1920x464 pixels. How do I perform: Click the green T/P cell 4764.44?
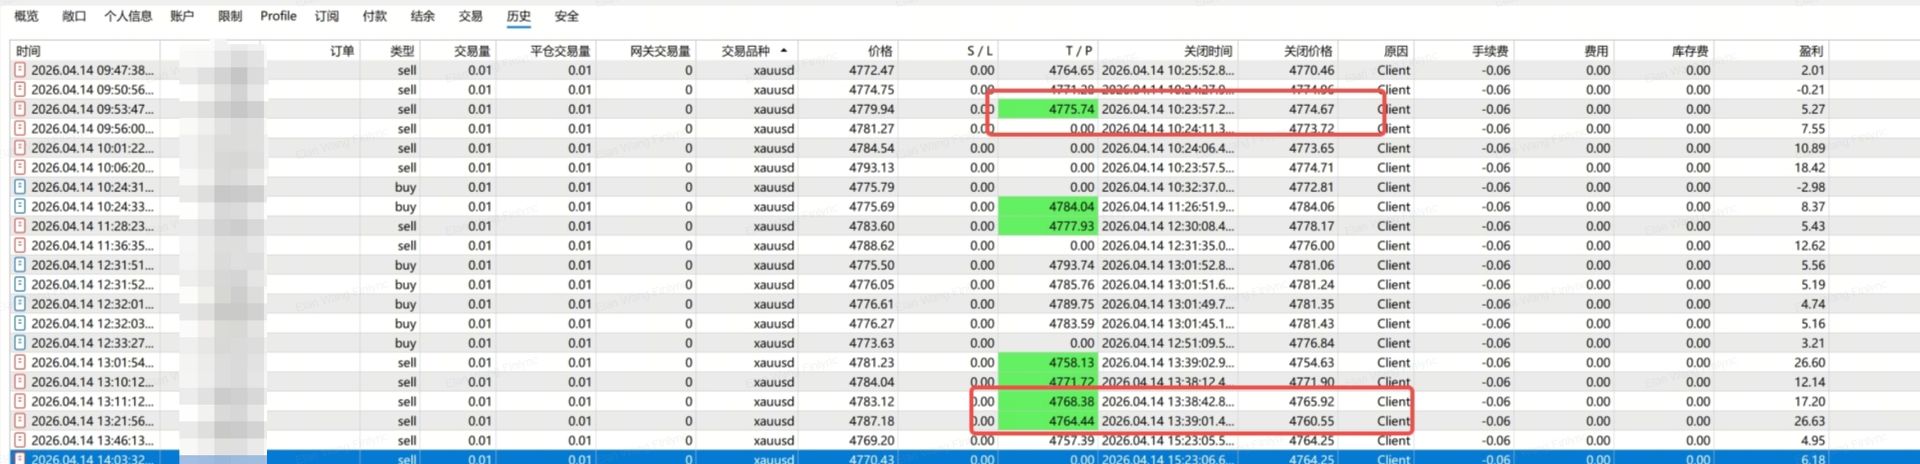point(1047,421)
